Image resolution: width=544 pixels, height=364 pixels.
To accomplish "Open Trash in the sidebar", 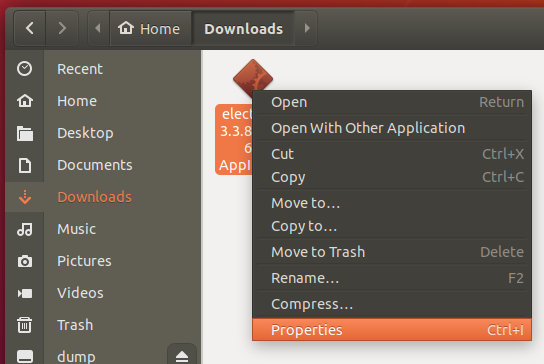I will 75,325.
